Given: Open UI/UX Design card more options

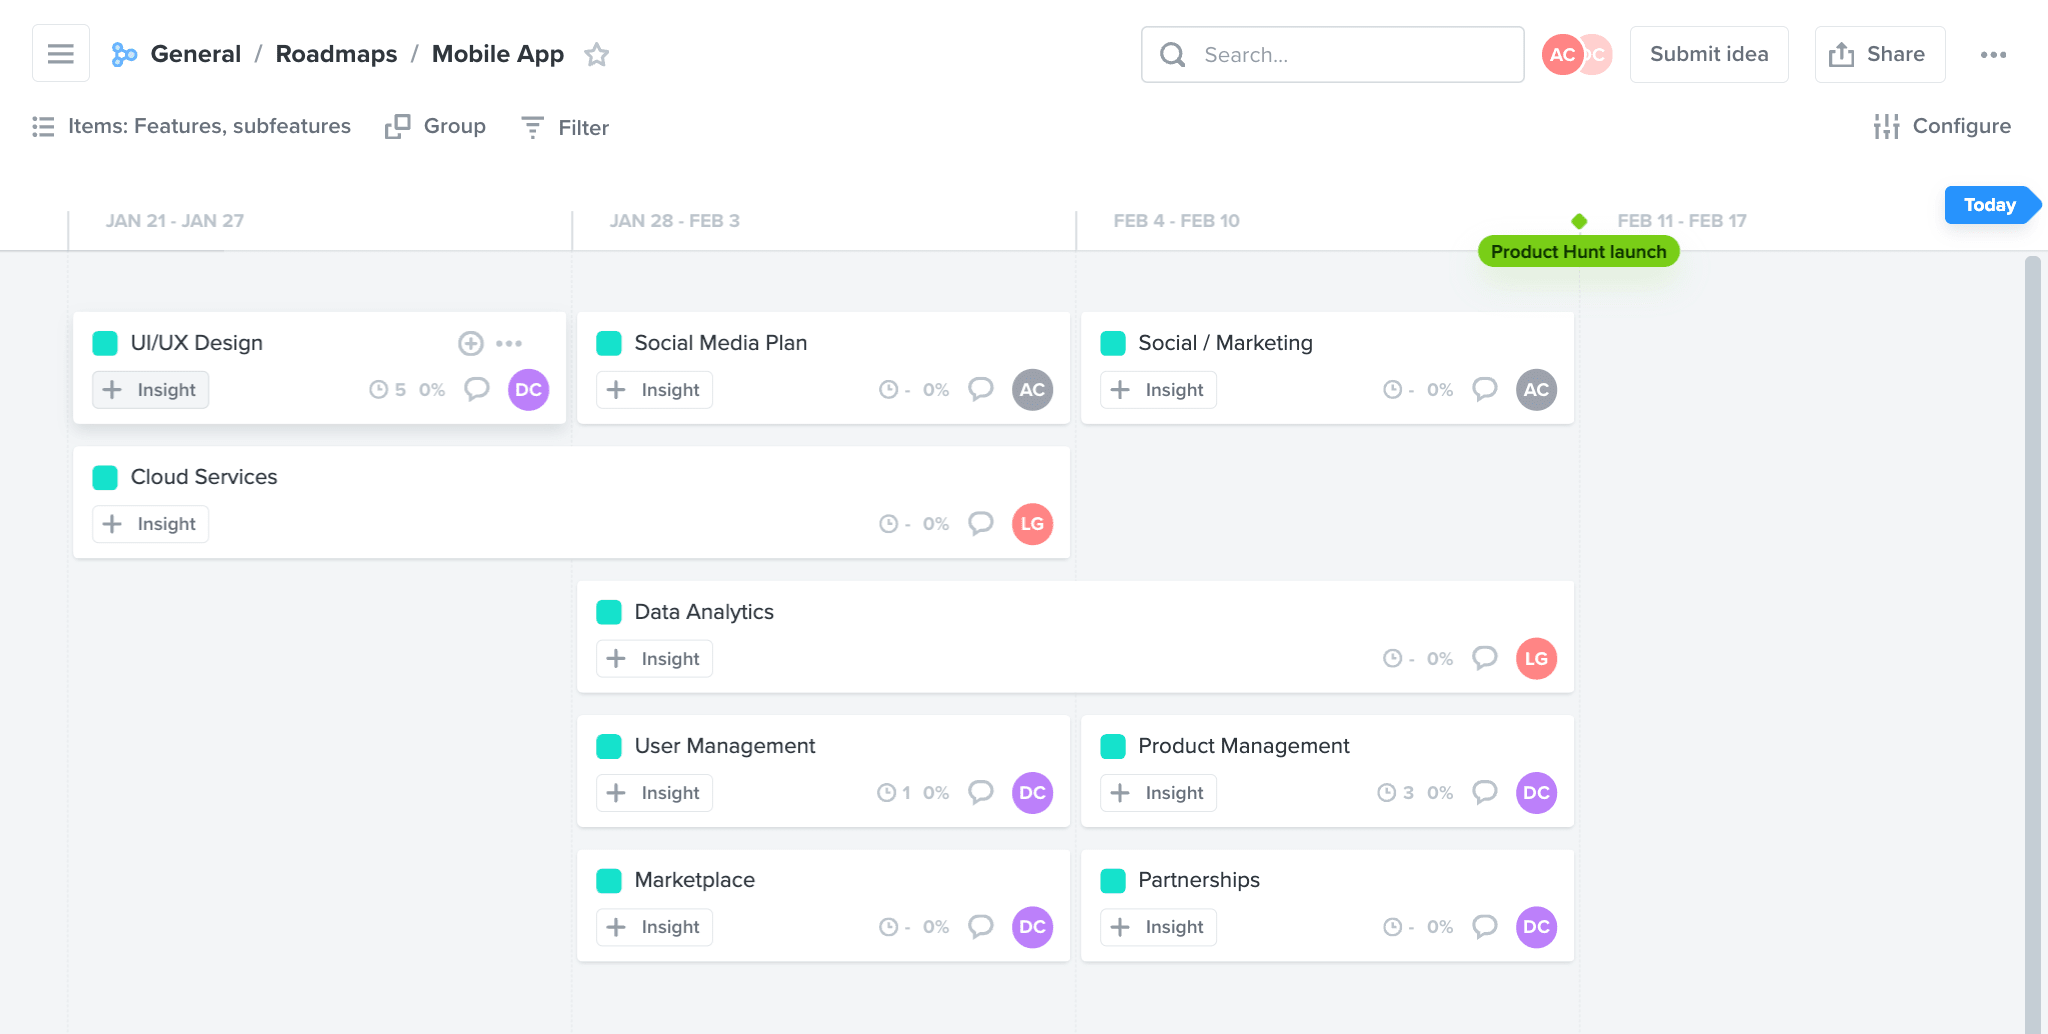Looking at the screenshot, I should [509, 343].
